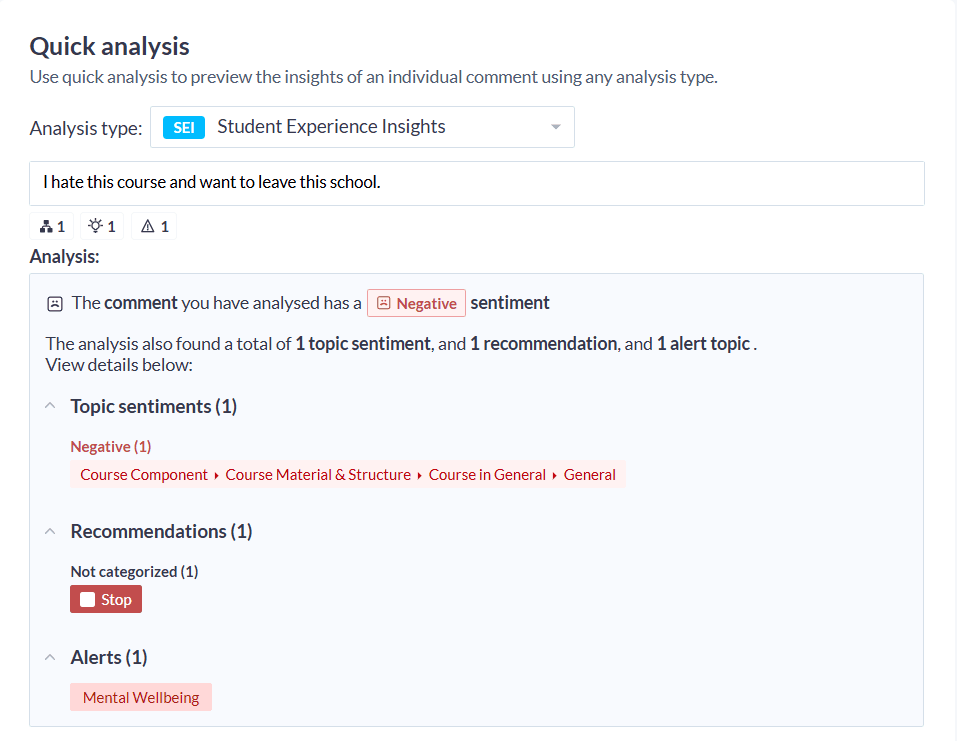The width and height of the screenshot is (957, 741).
Task: Click the negative face icon beside the comment
Action: [54, 302]
